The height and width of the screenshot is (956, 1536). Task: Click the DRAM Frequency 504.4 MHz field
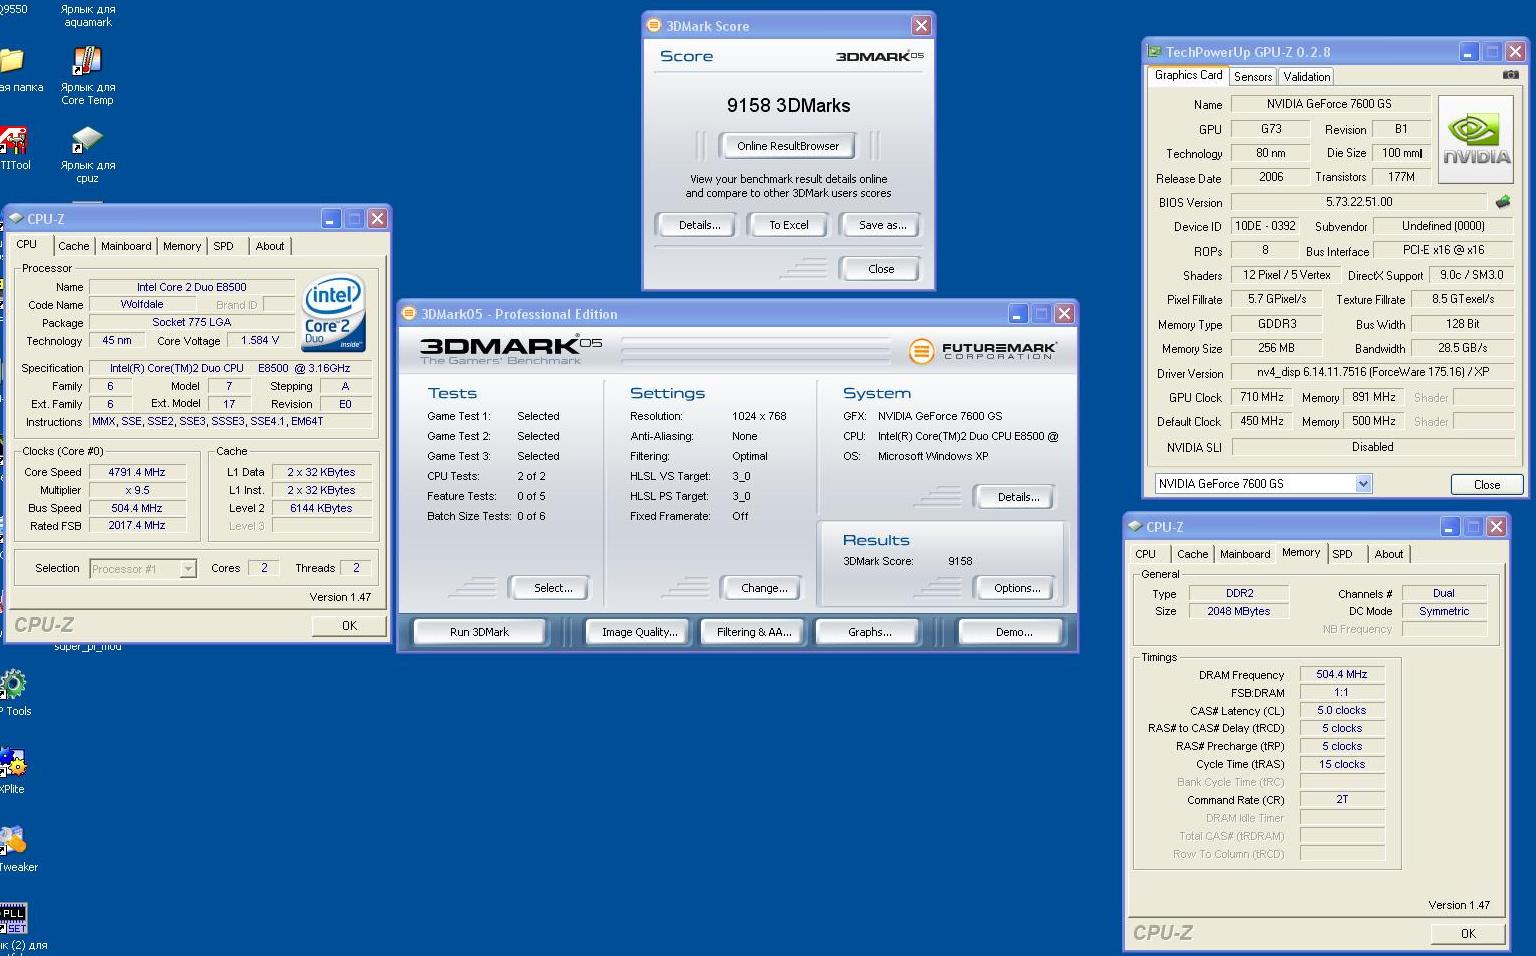click(x=1342, y=675)
